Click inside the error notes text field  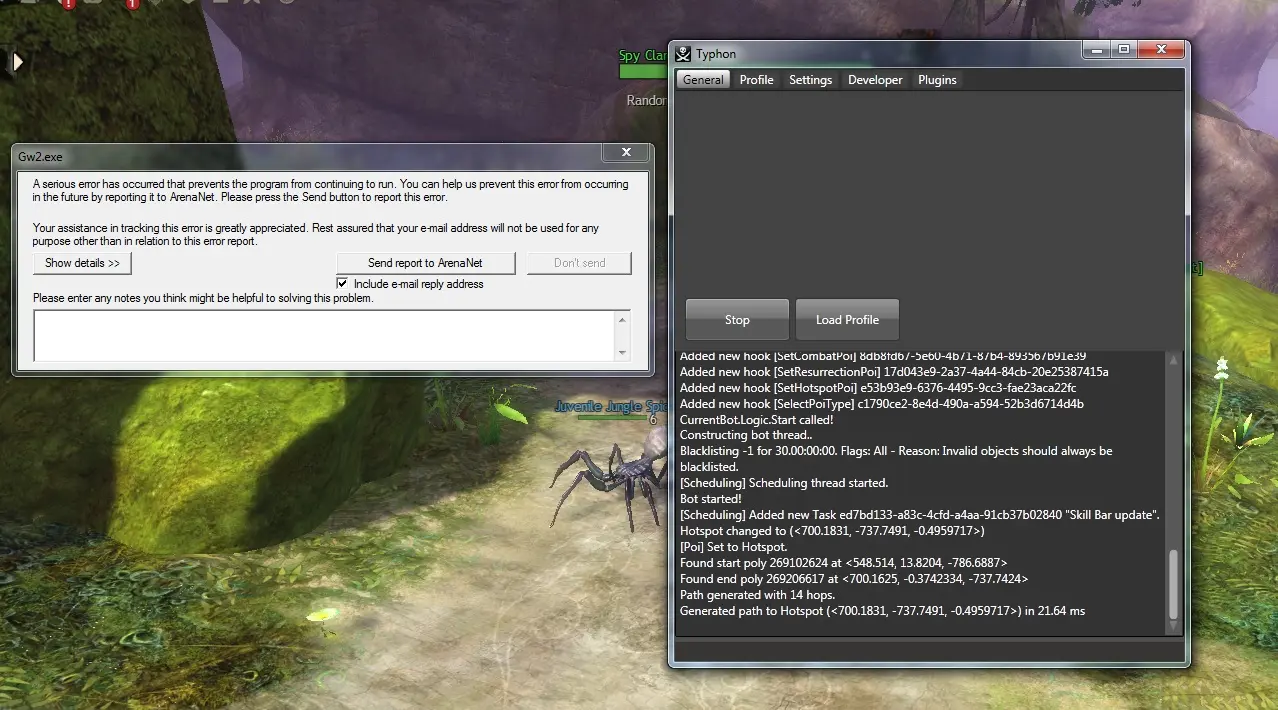tap(320, 335)
